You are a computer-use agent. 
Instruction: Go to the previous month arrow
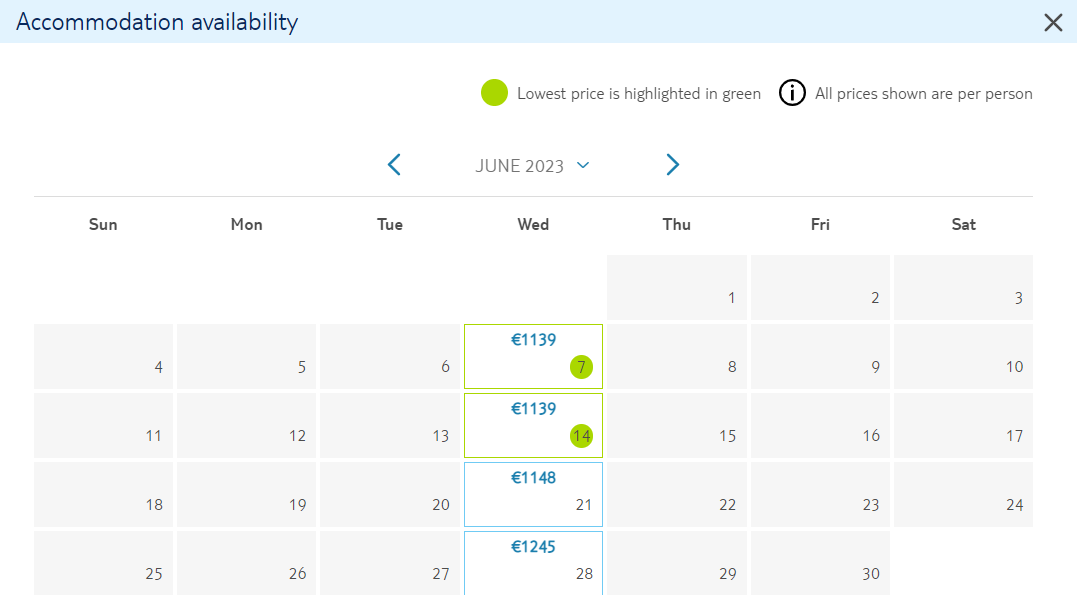[394, 165]
